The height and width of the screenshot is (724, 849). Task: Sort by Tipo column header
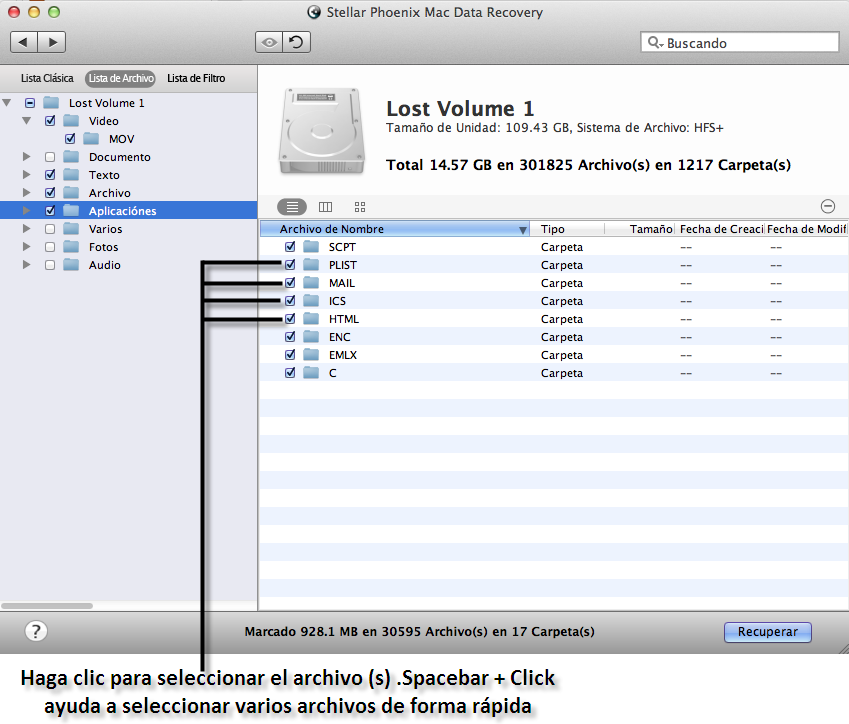pyautogui.click(x=567, y=229)
